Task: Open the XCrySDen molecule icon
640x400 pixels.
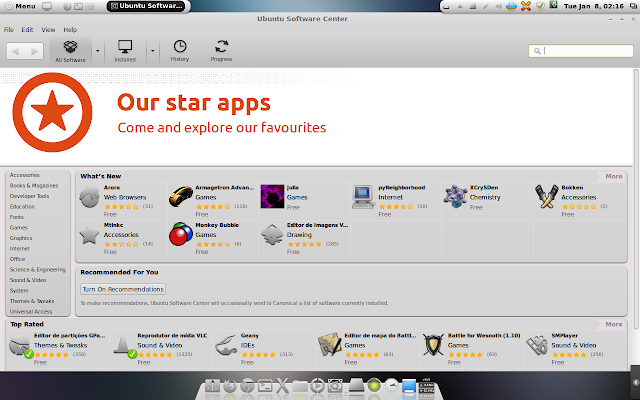Action: 455,196
